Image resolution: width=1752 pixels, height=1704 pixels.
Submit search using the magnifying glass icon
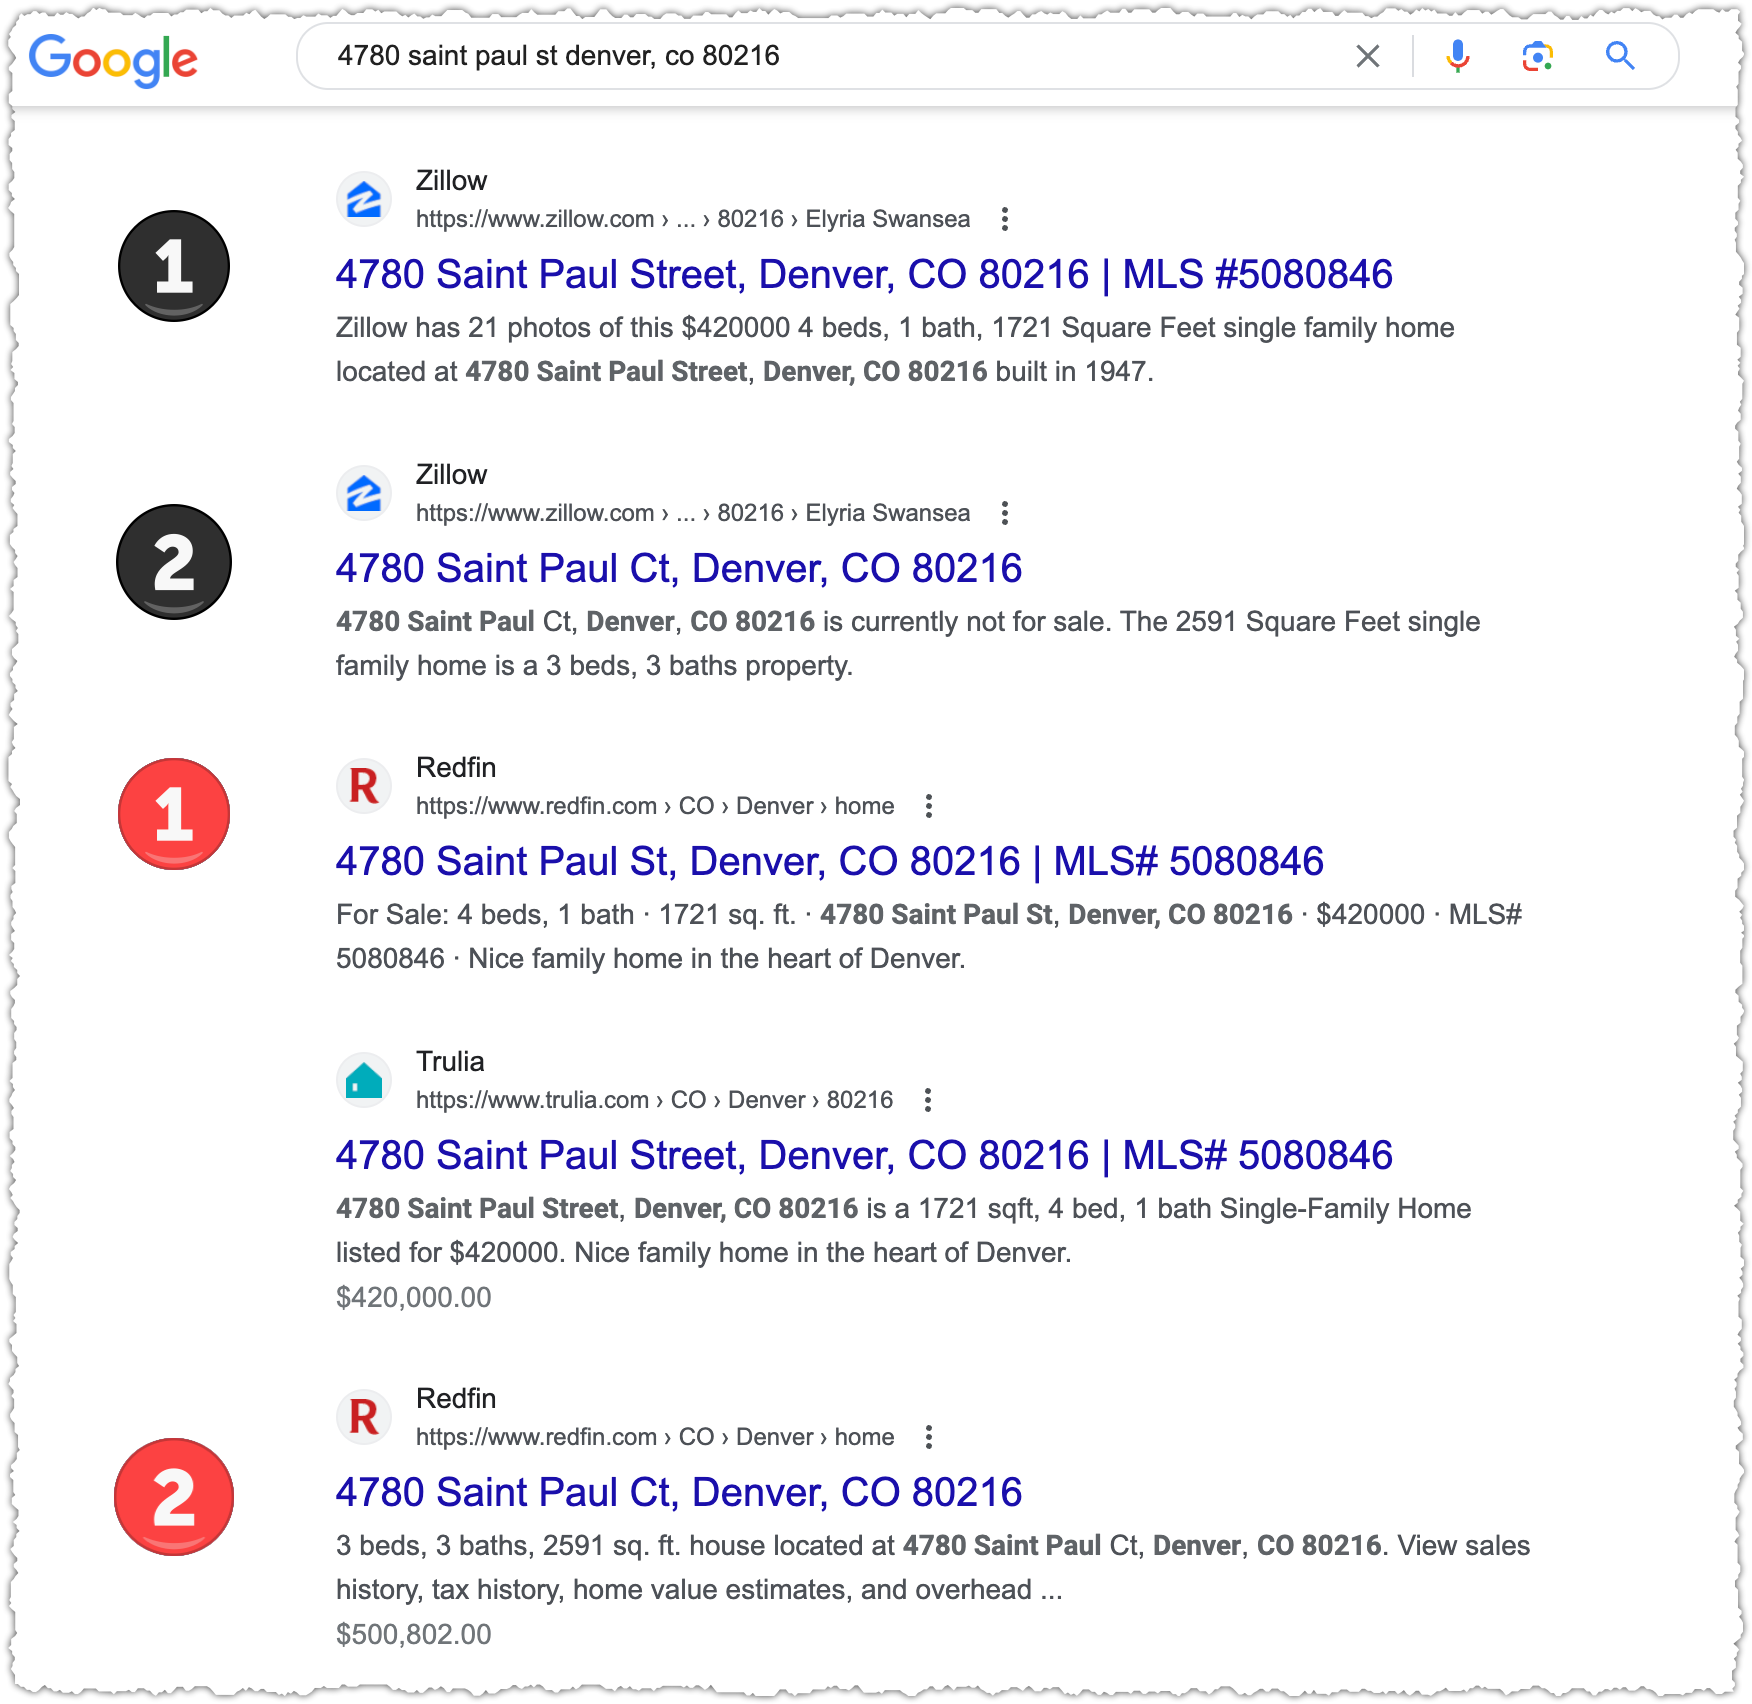(1620, 56)
